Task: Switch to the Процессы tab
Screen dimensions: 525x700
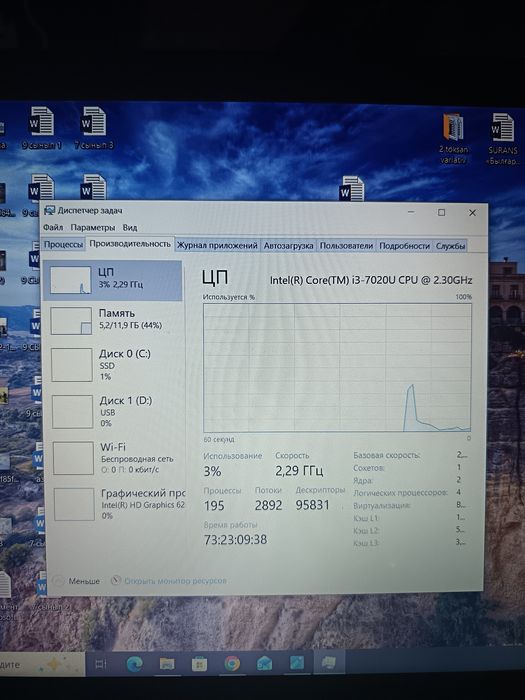Action: (63, 245)
